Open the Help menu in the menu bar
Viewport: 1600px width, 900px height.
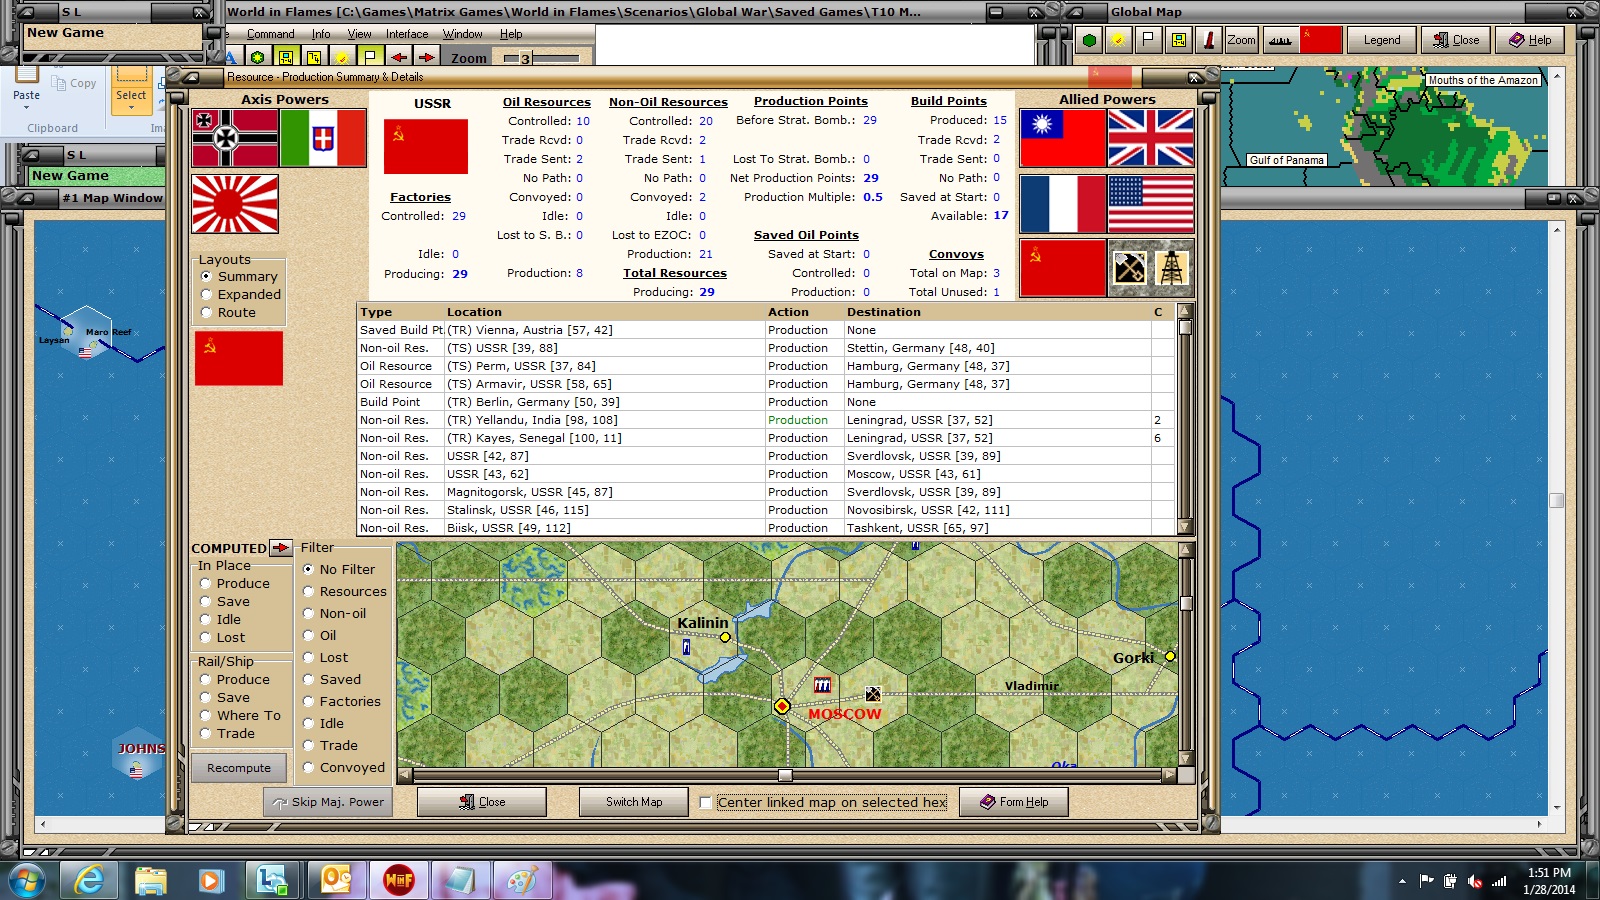[x=511, y=34]
